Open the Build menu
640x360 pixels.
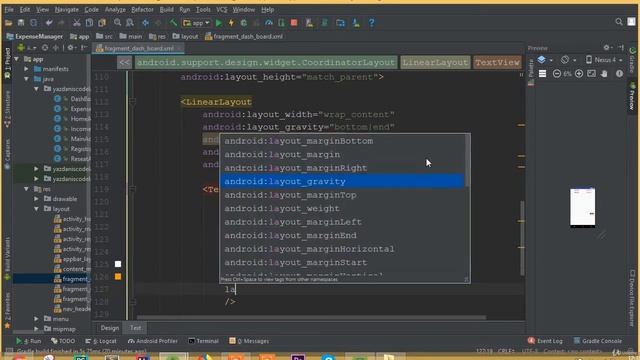(166, 9)
